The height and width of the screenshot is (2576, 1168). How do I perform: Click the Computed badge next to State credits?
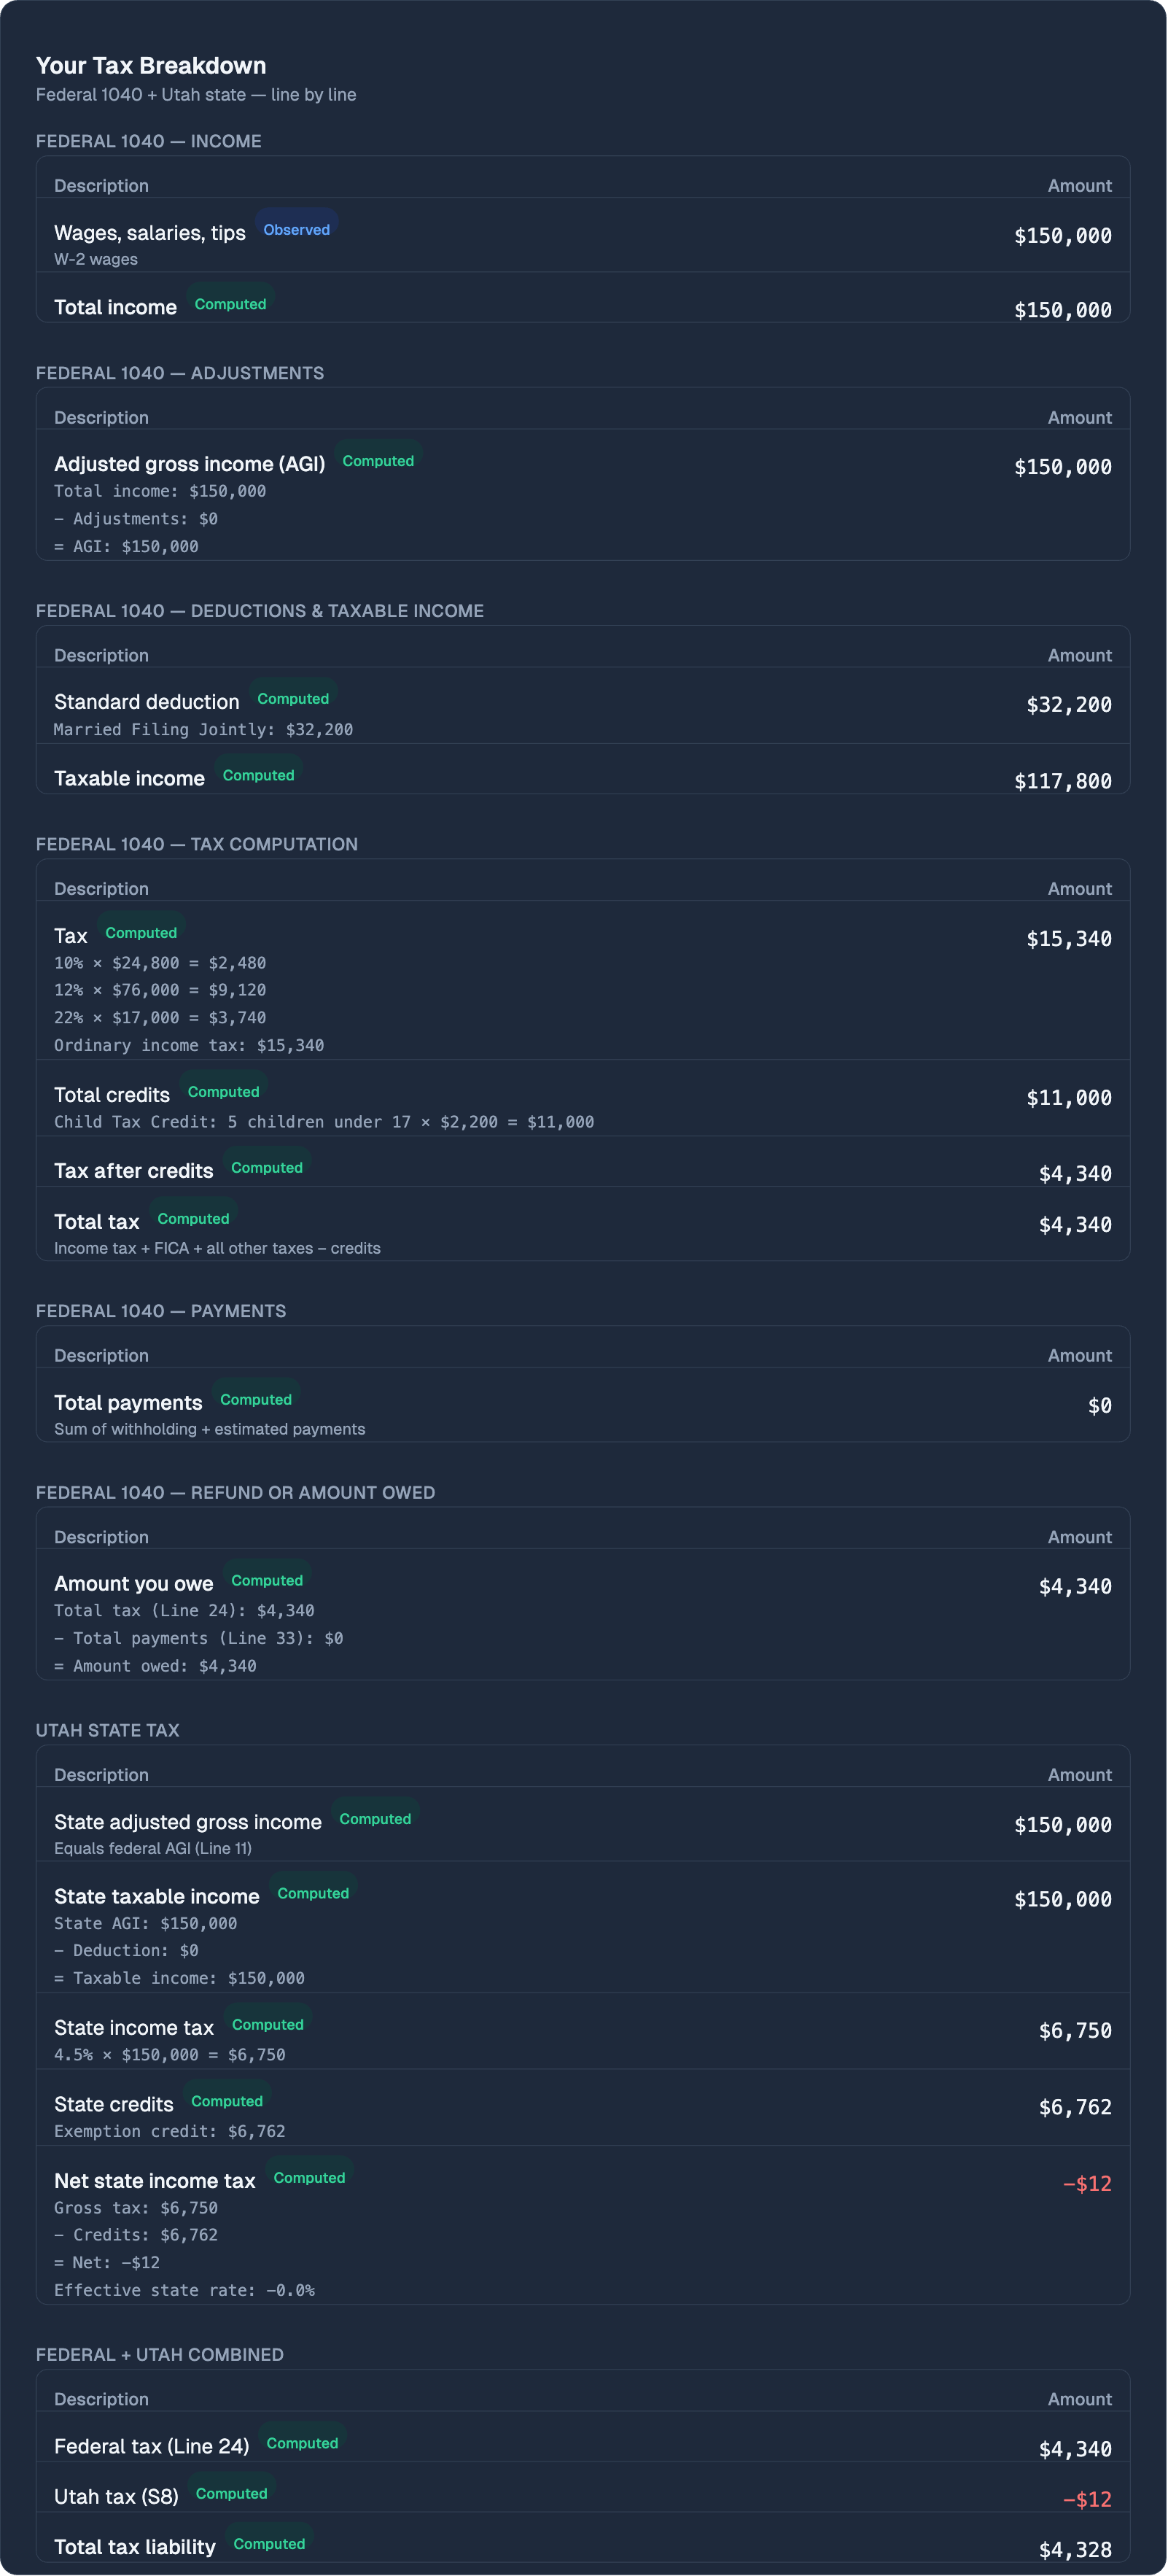coord(227,2102)
